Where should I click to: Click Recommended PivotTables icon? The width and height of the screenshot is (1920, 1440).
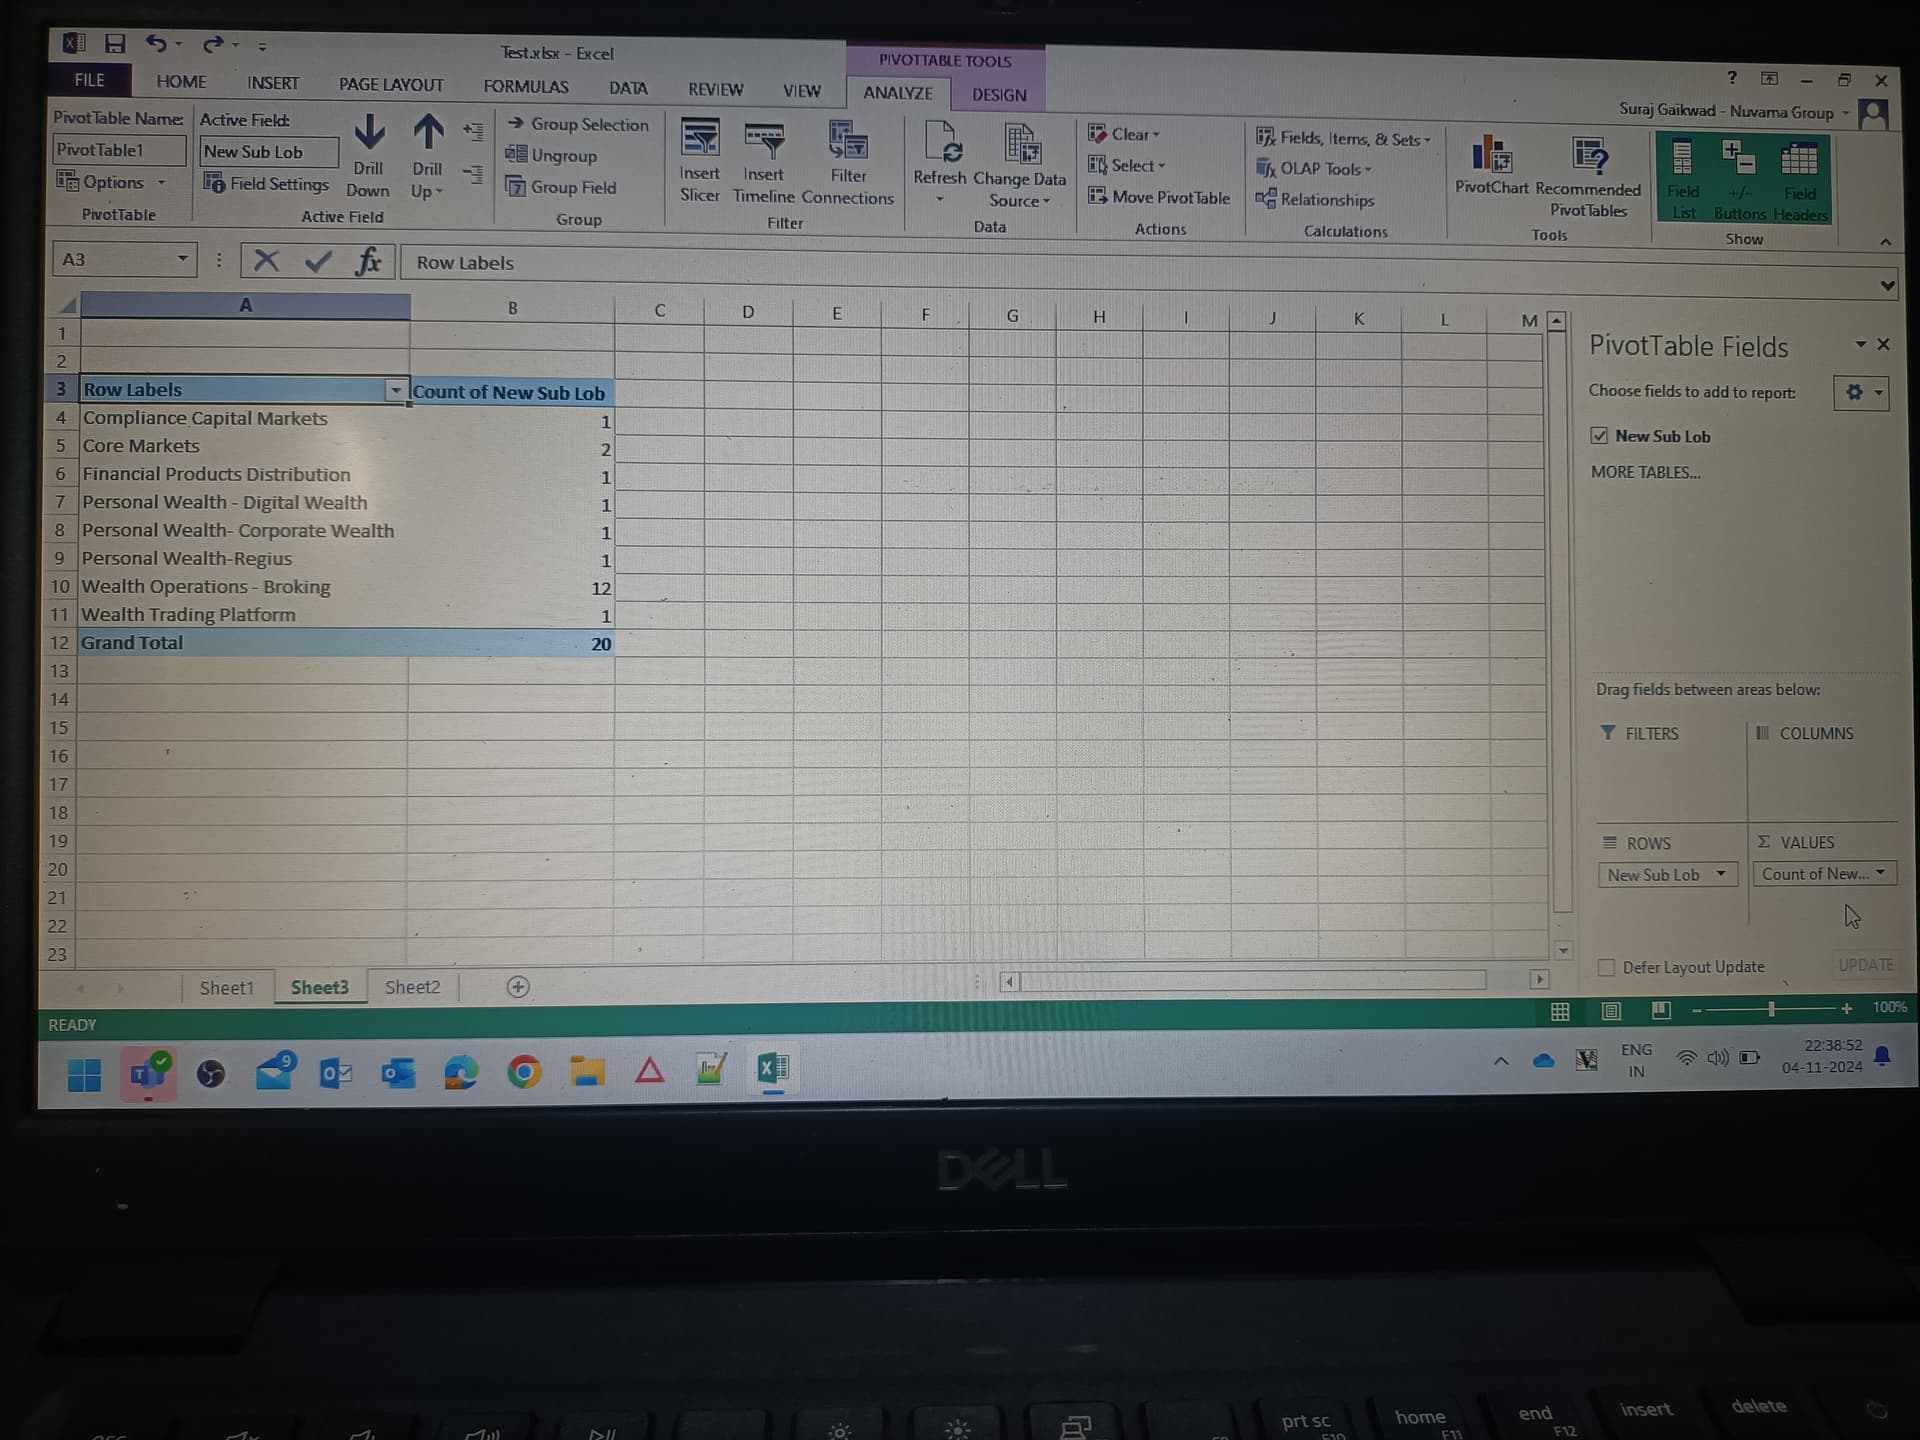click(x=1589, y=156)
